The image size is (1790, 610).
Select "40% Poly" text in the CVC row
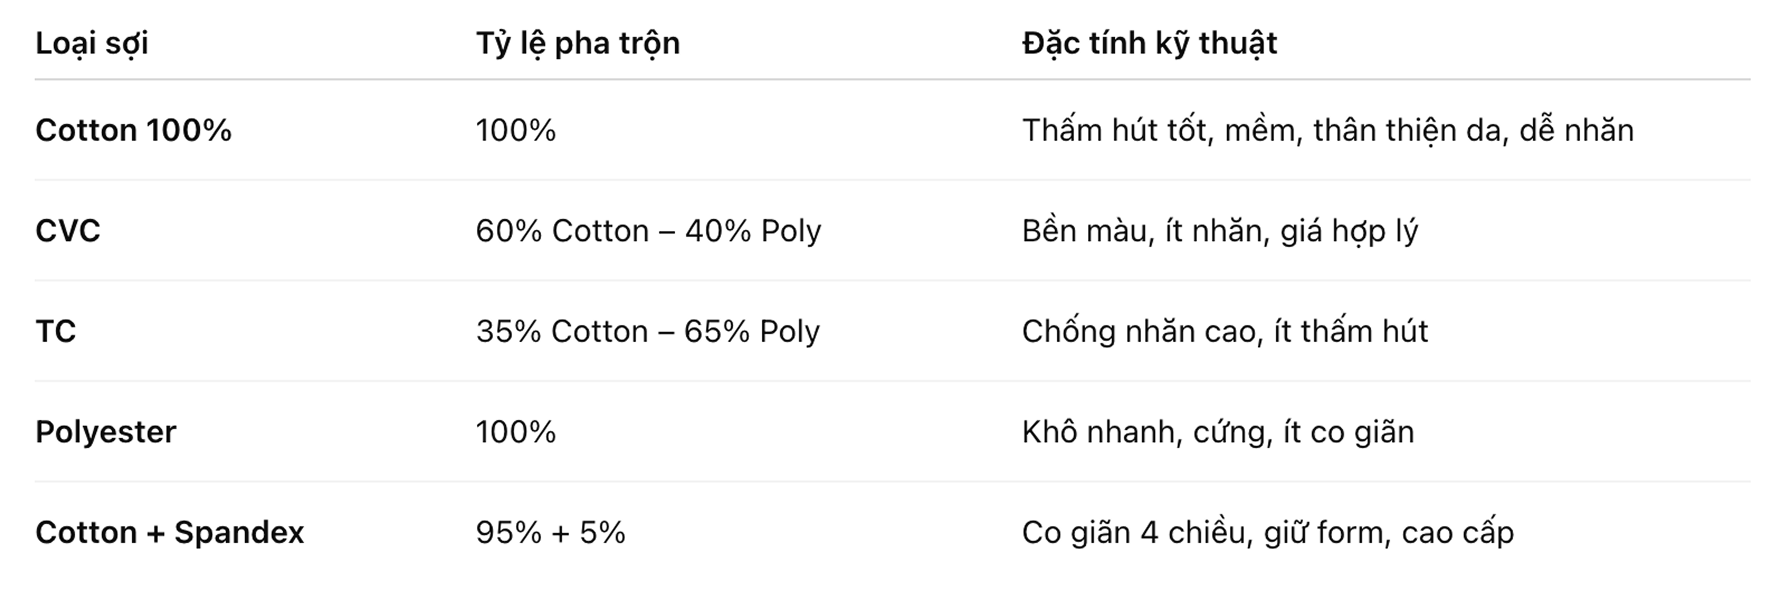pos(752,231)
